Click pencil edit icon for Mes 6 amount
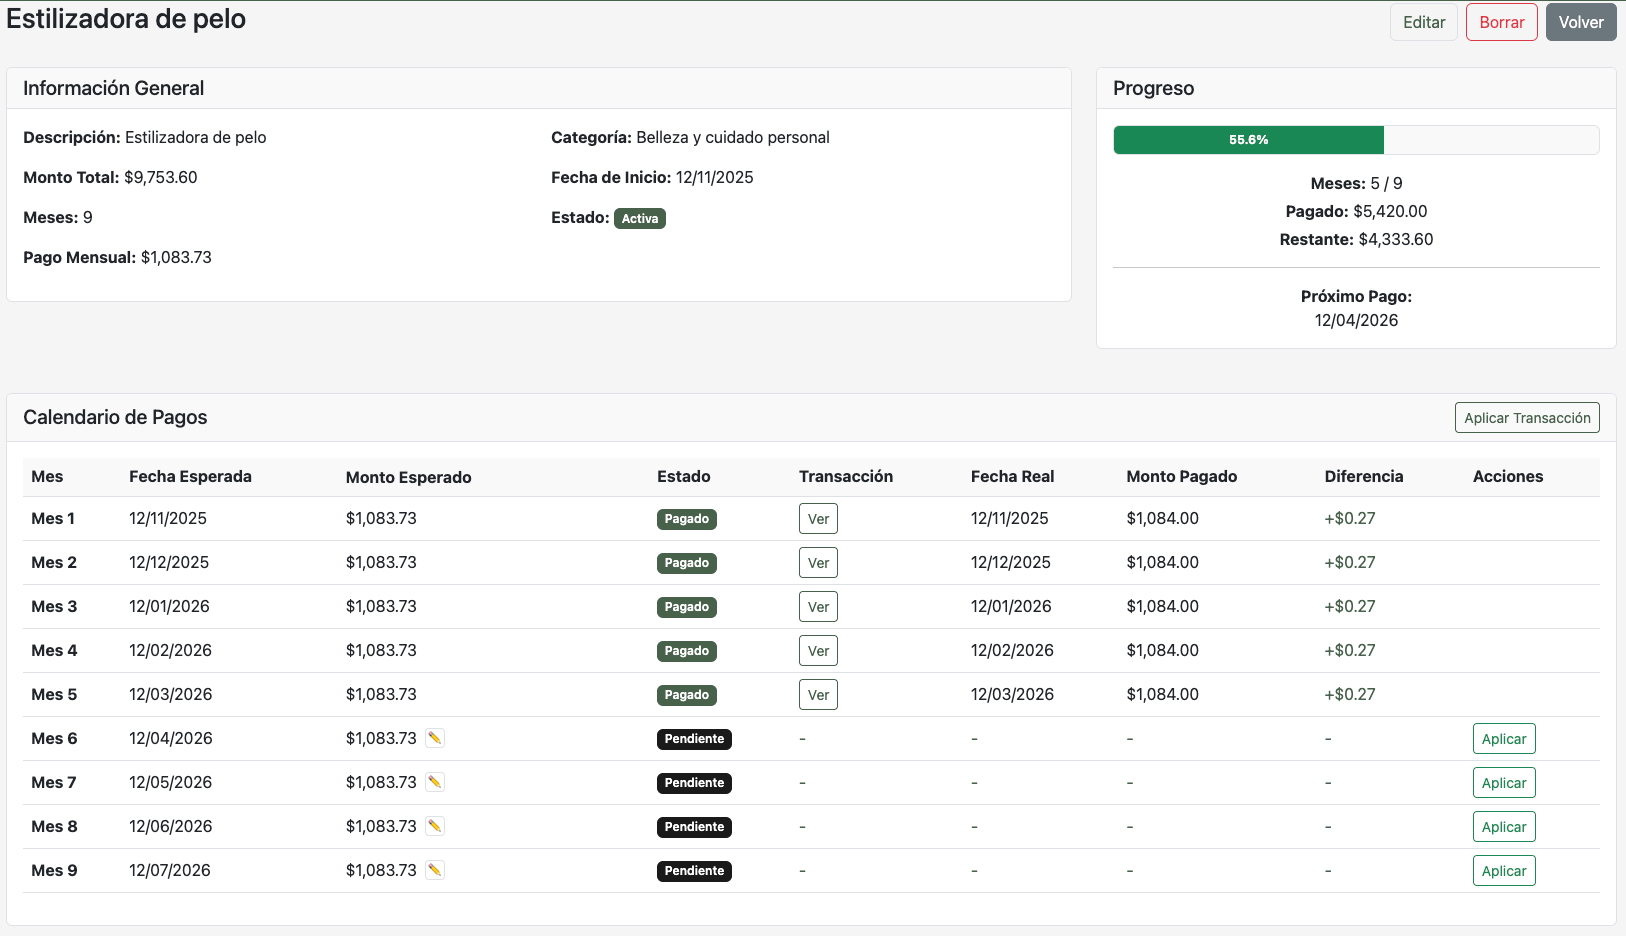This screenshot has width=1626, height=936. tap(435, 738)
